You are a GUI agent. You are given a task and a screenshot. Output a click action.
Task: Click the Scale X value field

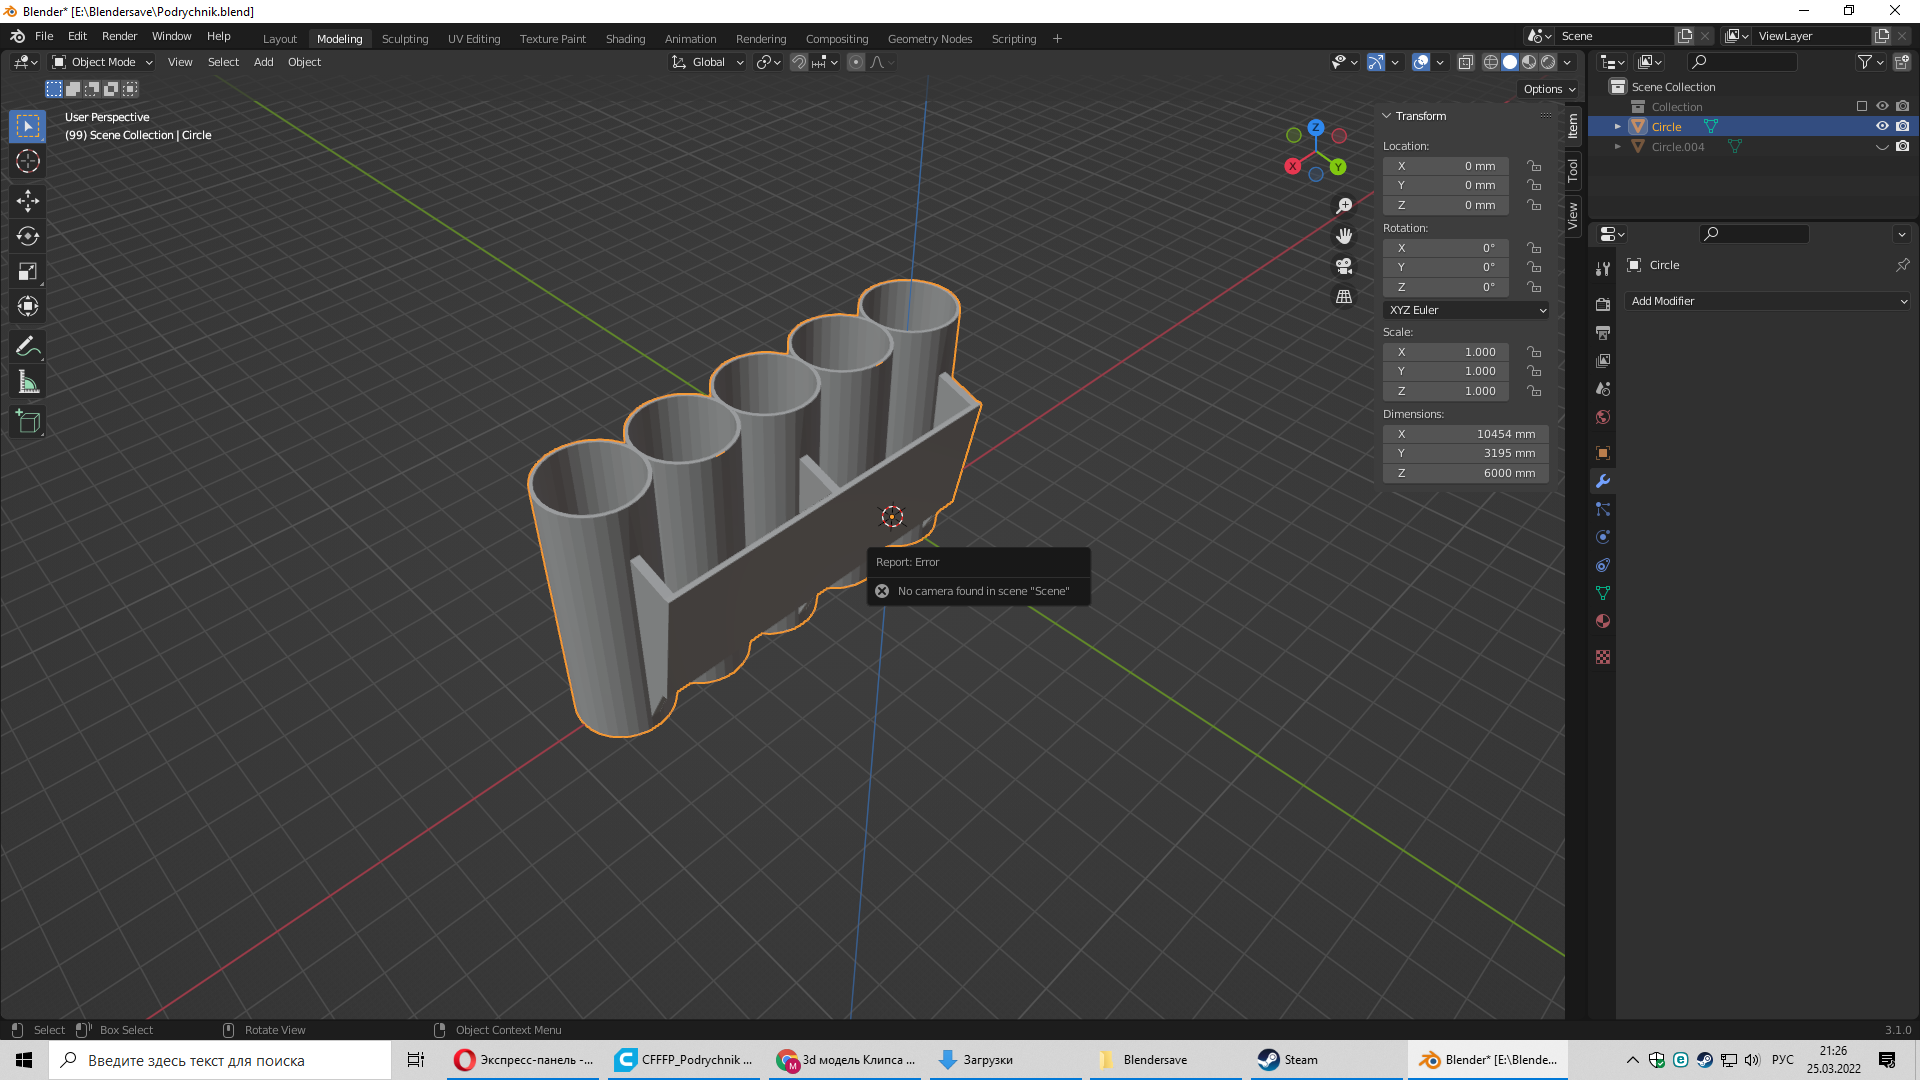click(1446, 352)
